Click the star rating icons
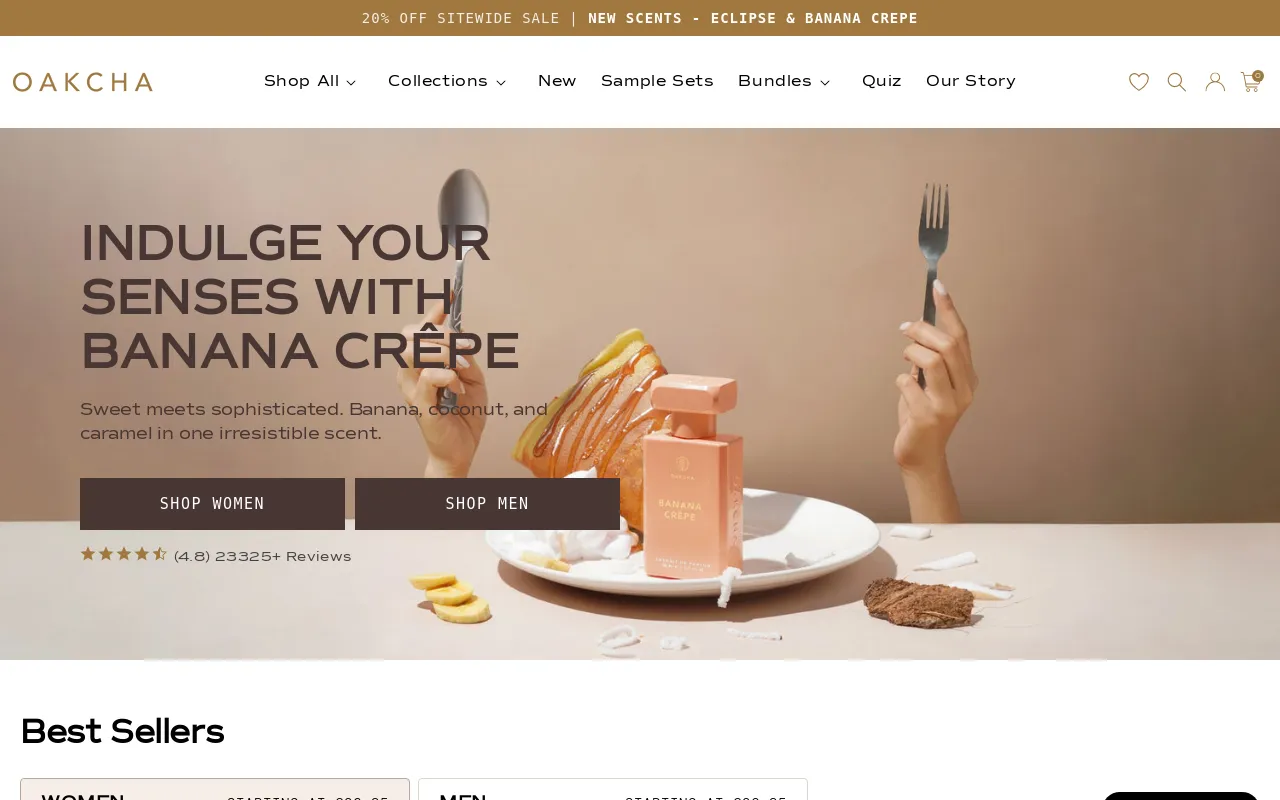 point(123,554)
